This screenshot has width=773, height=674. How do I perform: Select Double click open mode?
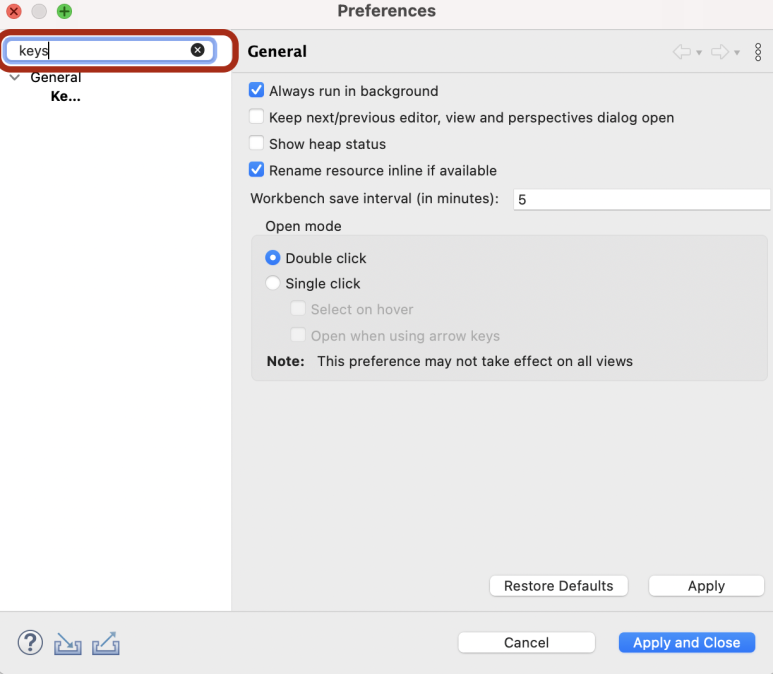[x=273, y=258]
